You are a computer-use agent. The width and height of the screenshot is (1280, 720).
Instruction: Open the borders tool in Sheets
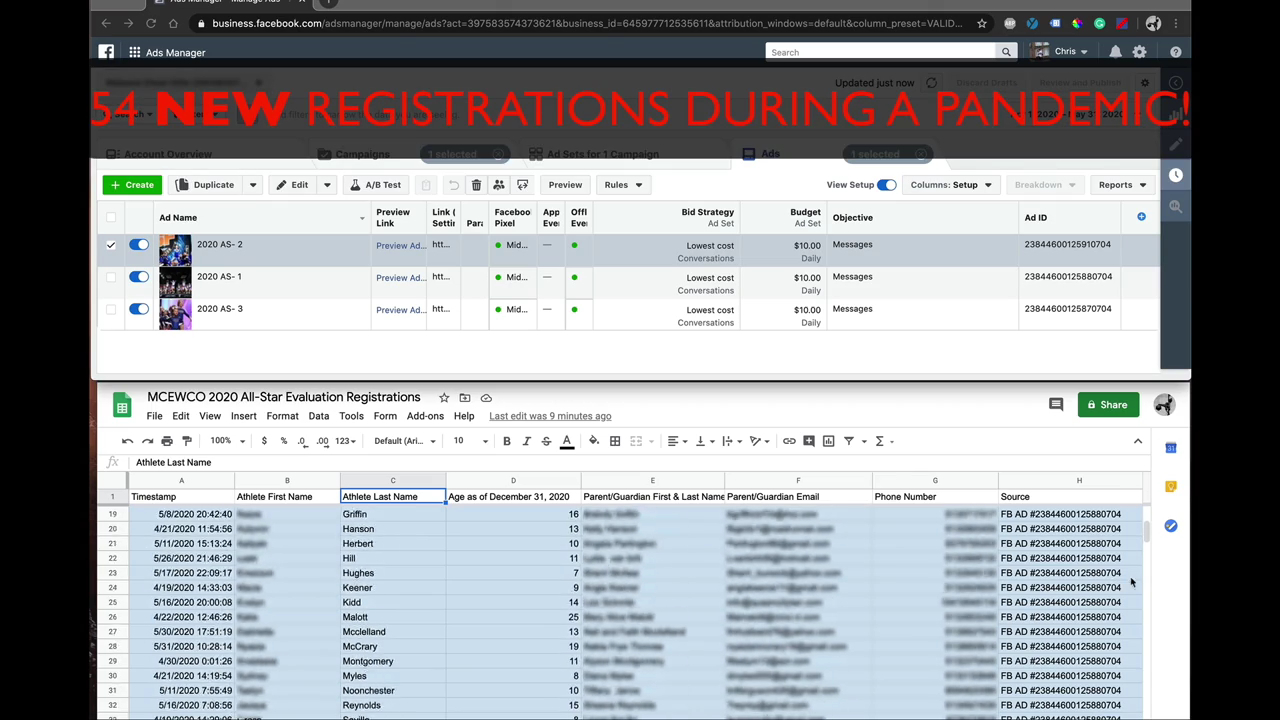point(615,441)
